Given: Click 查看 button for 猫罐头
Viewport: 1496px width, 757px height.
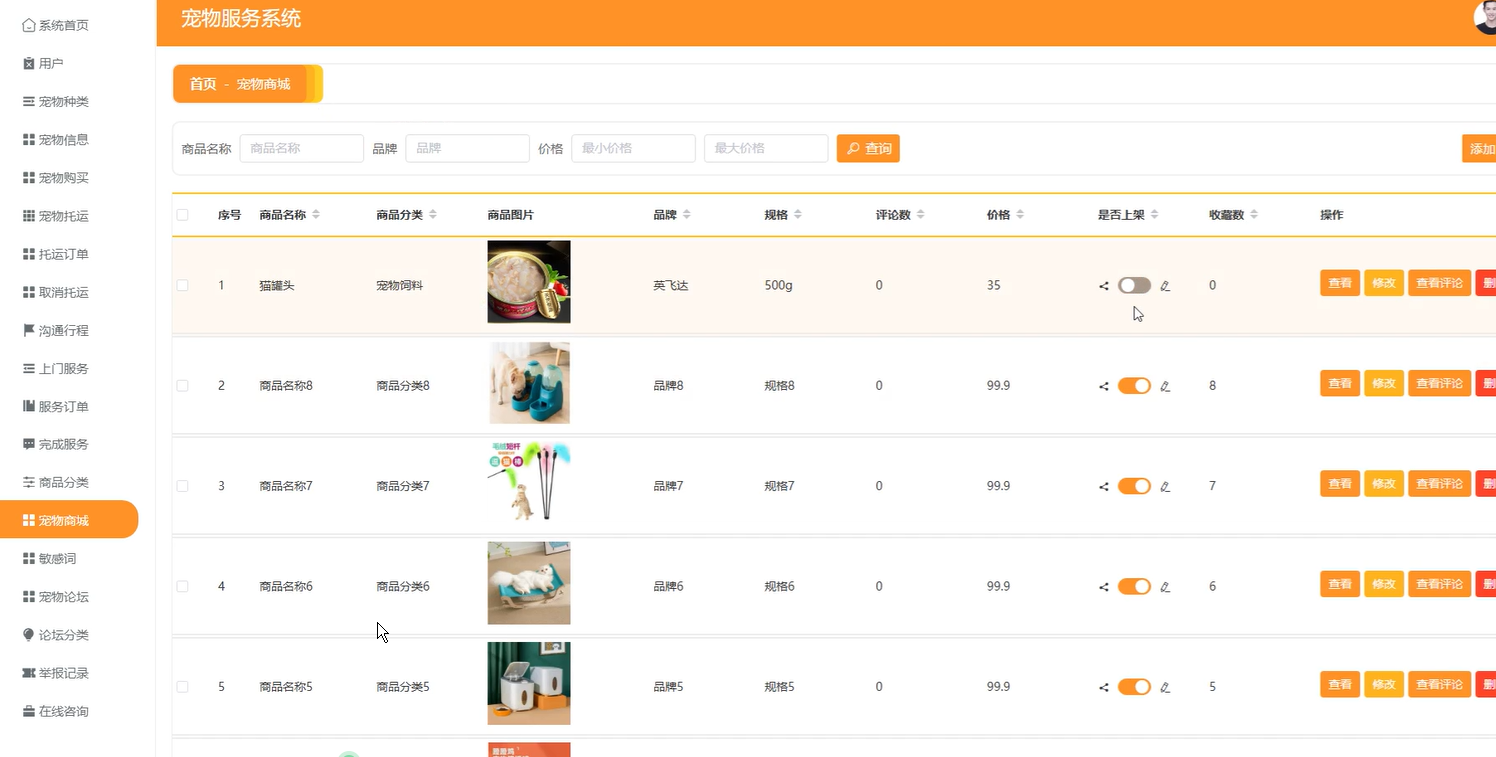Looking at the screenshot, I should pos(1340,283).
